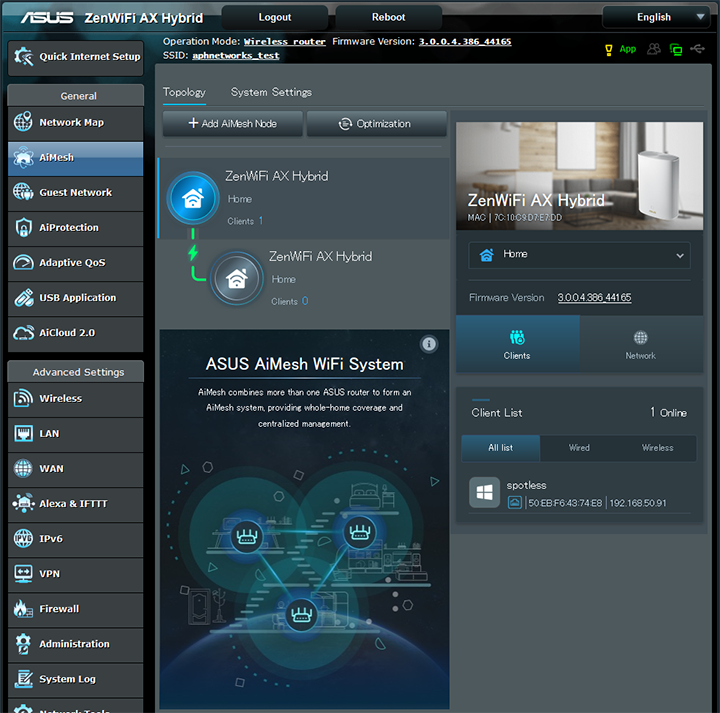Filter client list by Wired
This screenshot has height=713, width=720.
pos(579,448)
